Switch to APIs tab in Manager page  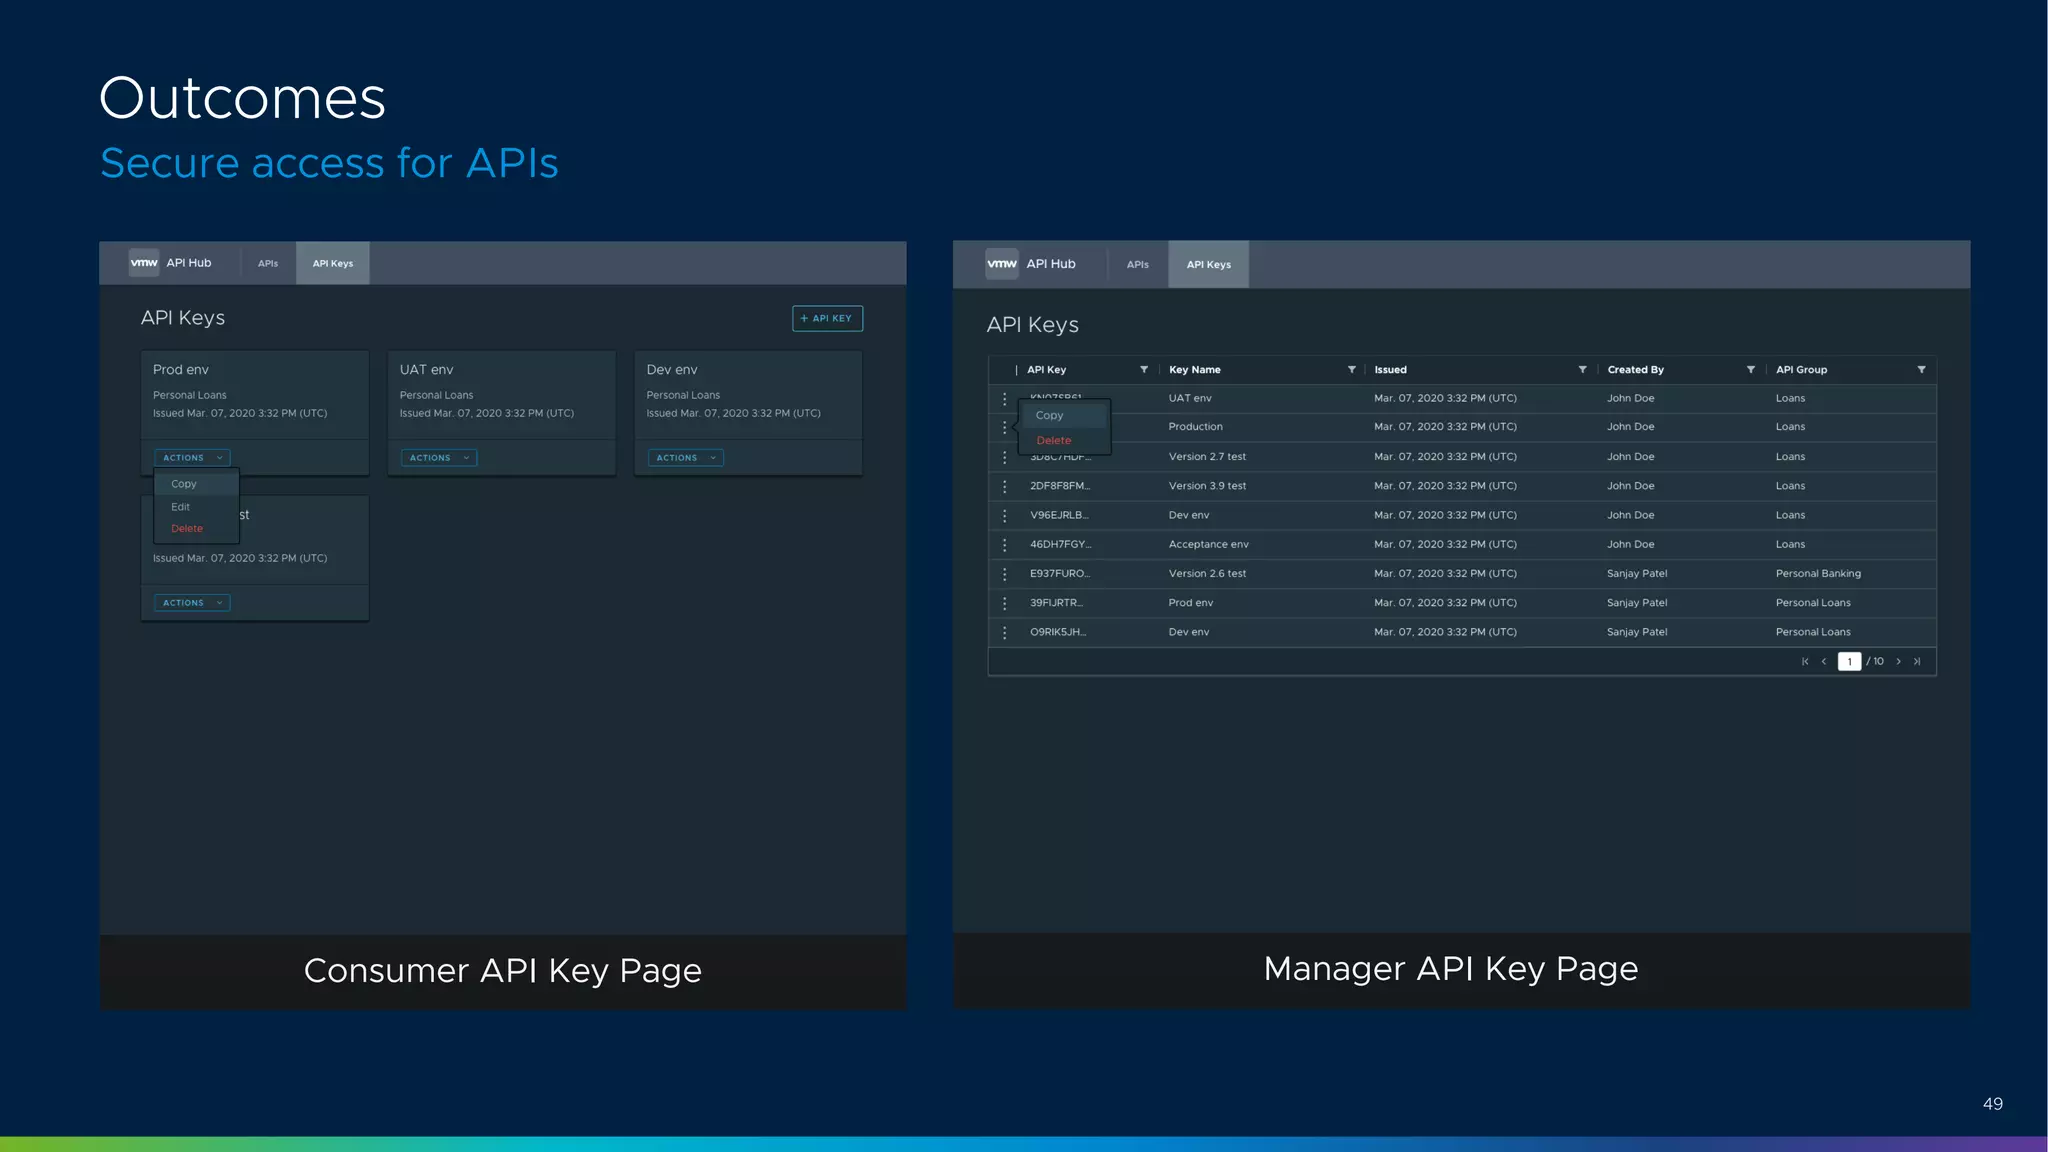[1138, 265]
